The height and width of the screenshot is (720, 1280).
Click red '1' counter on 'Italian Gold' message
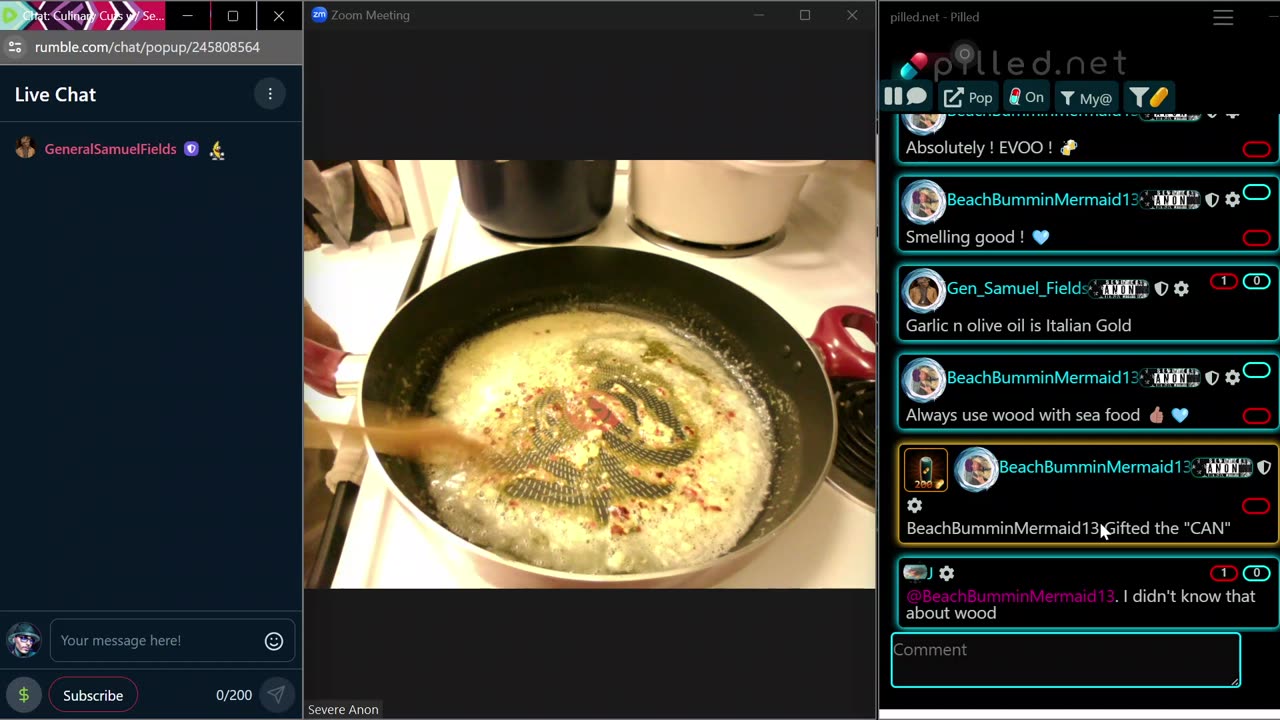click(x=1224, y=281)
